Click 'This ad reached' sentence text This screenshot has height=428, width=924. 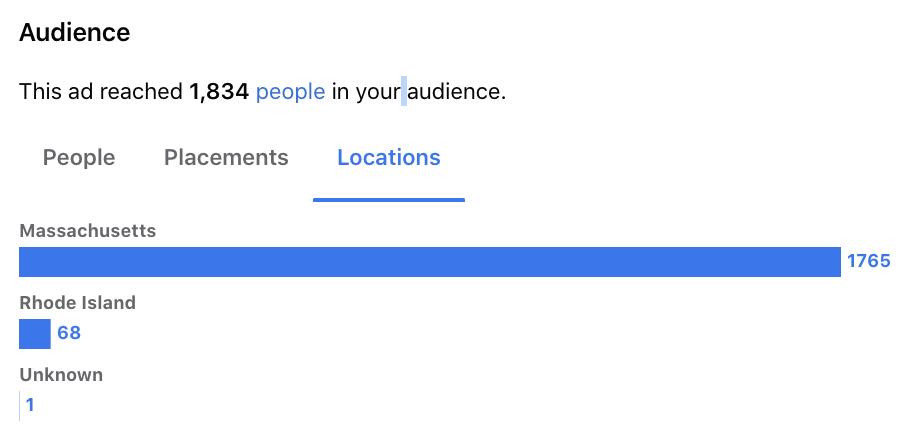pos(101,92)
